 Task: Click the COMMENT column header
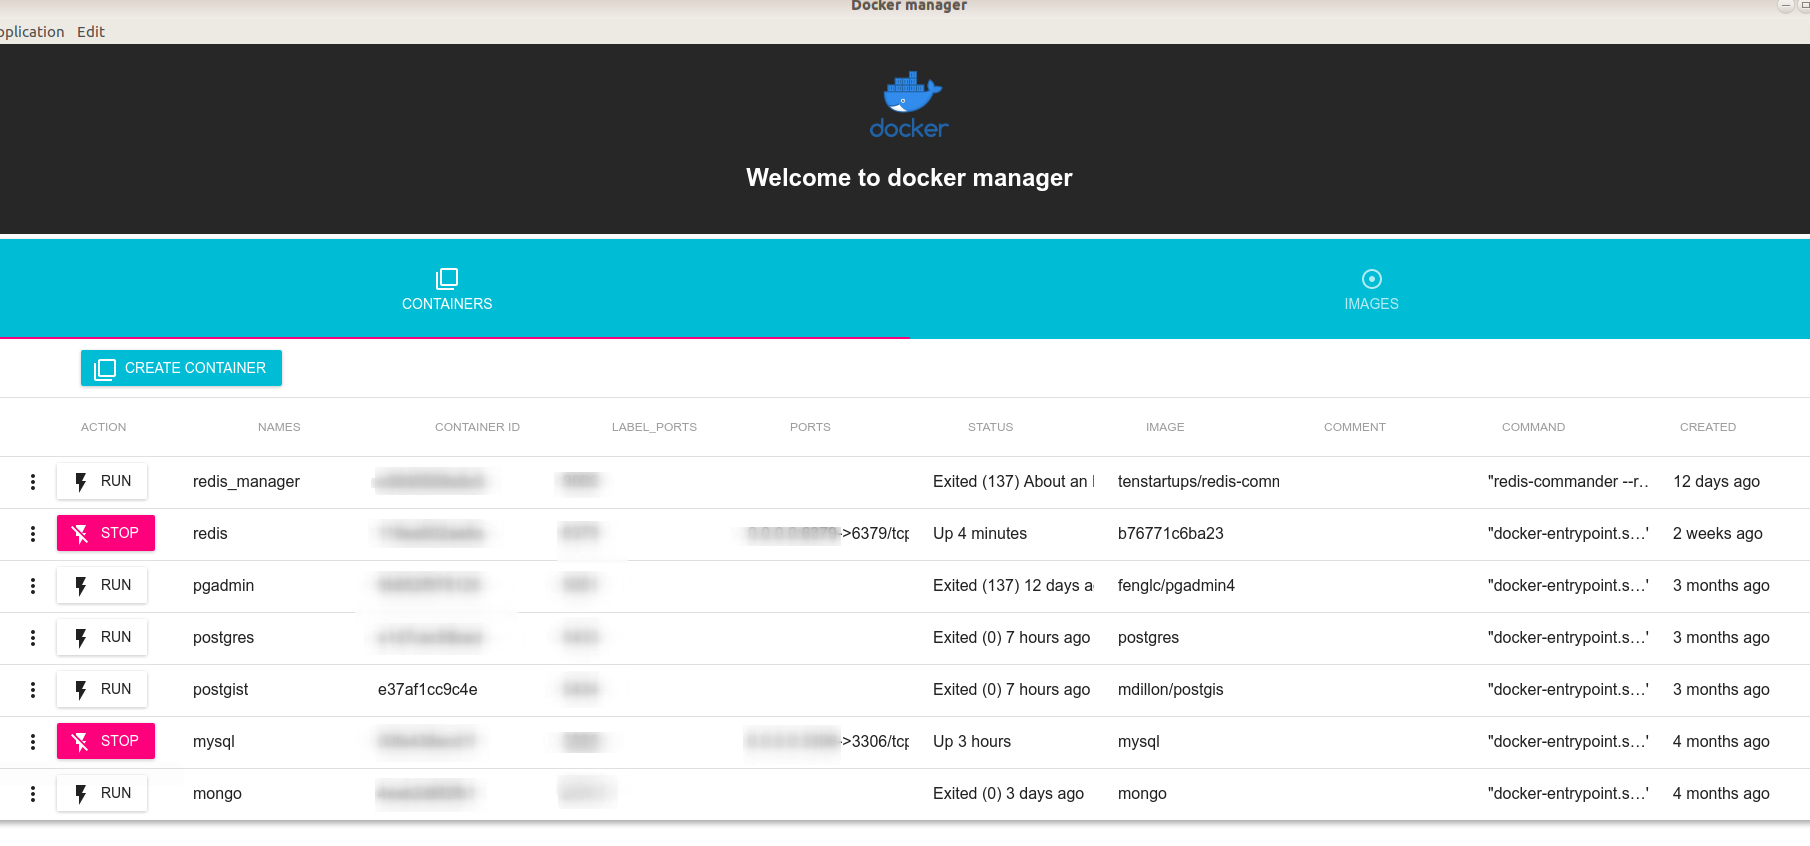point(1355,427)
